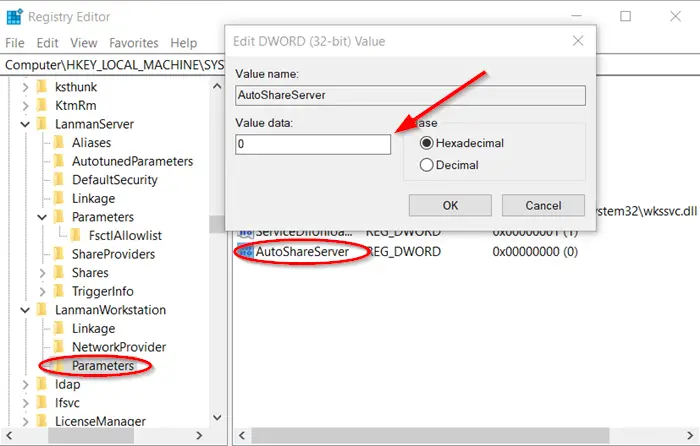Click the ldap folder icon

click(42, 384)
